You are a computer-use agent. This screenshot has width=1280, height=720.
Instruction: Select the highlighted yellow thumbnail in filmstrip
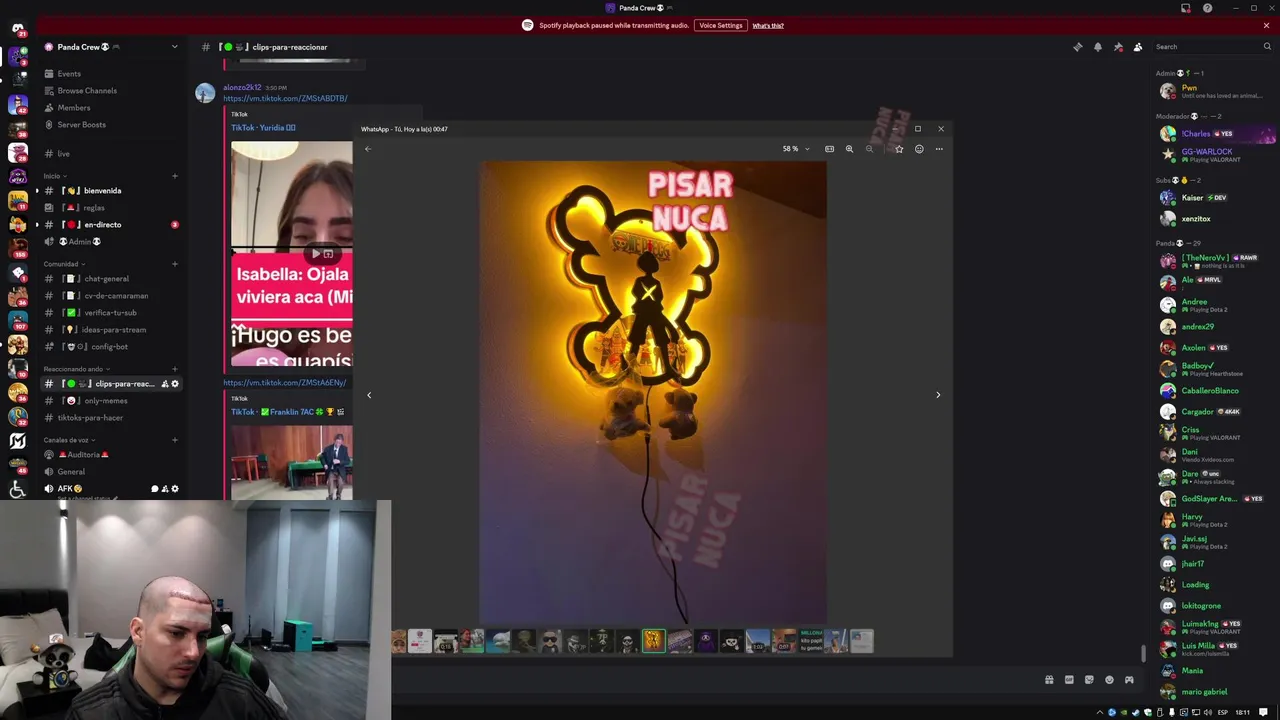click(653, 641)
